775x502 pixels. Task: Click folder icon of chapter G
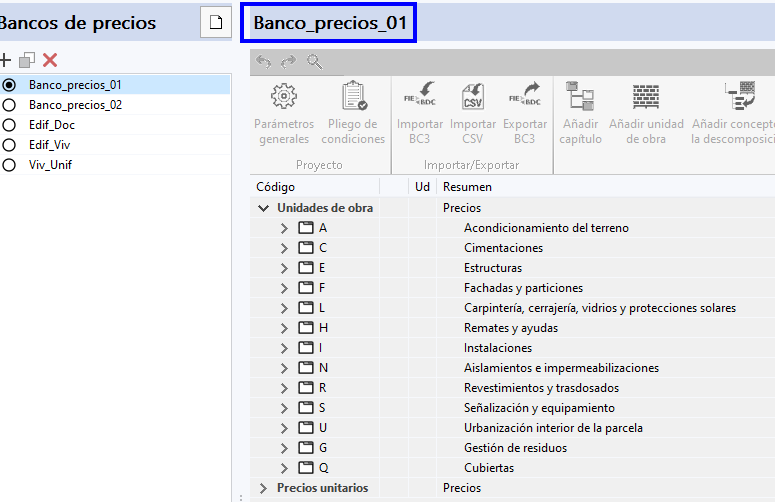point(306,448)
